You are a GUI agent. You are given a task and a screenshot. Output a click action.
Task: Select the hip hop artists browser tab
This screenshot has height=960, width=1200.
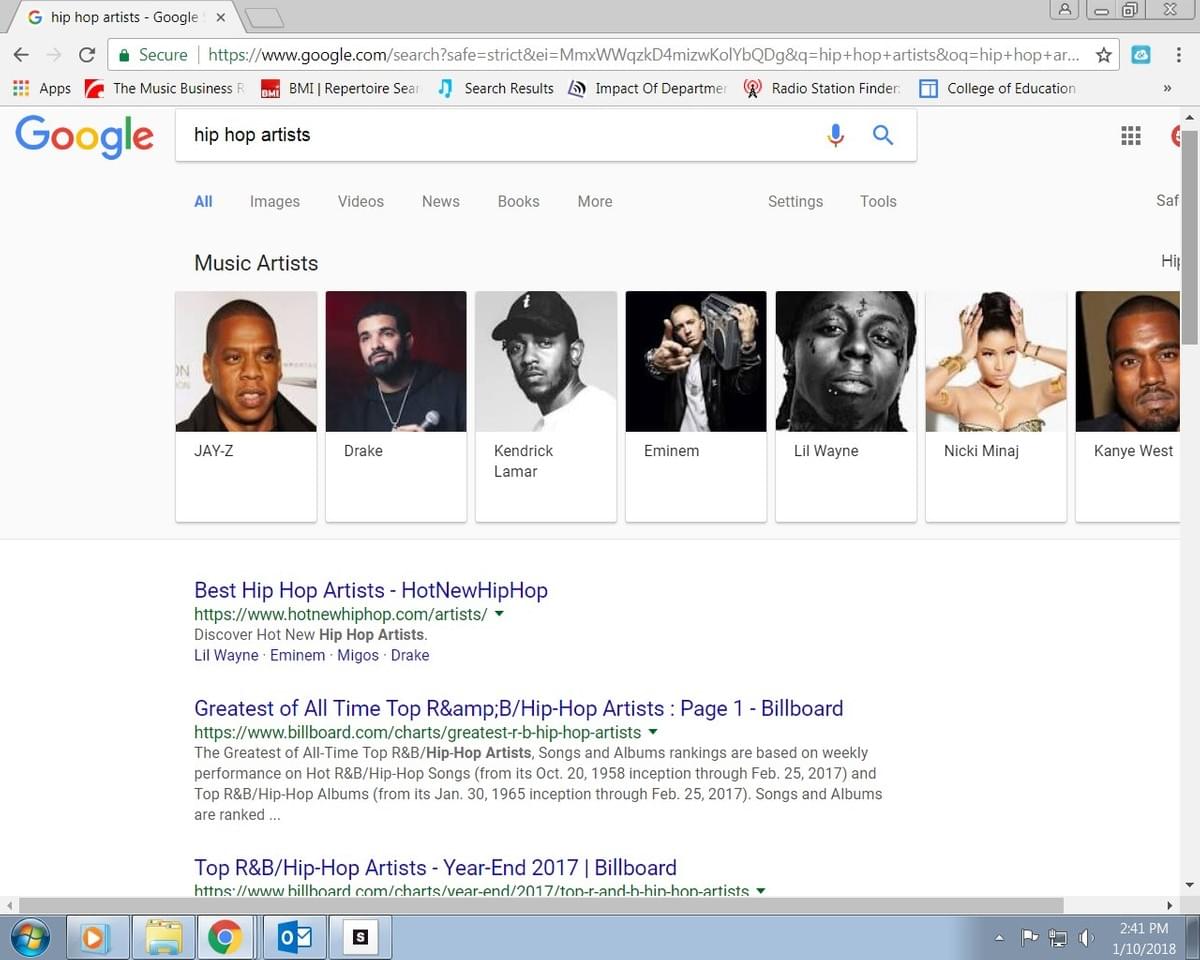125,17
